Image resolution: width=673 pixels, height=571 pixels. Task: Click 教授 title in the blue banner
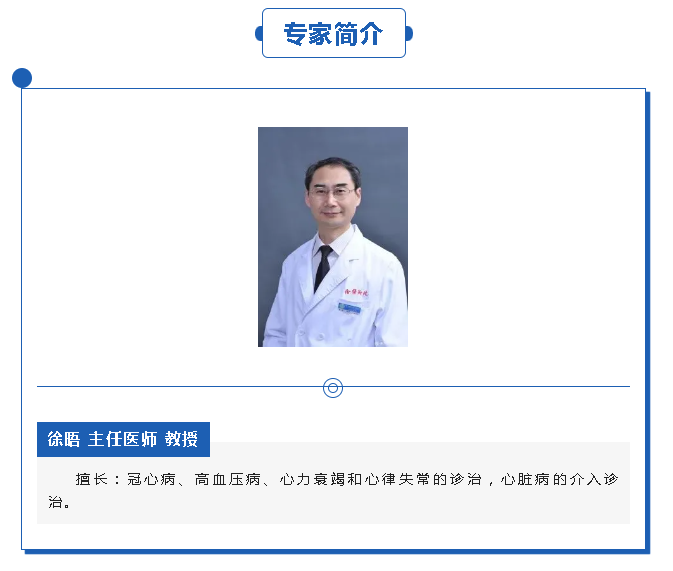181,439
